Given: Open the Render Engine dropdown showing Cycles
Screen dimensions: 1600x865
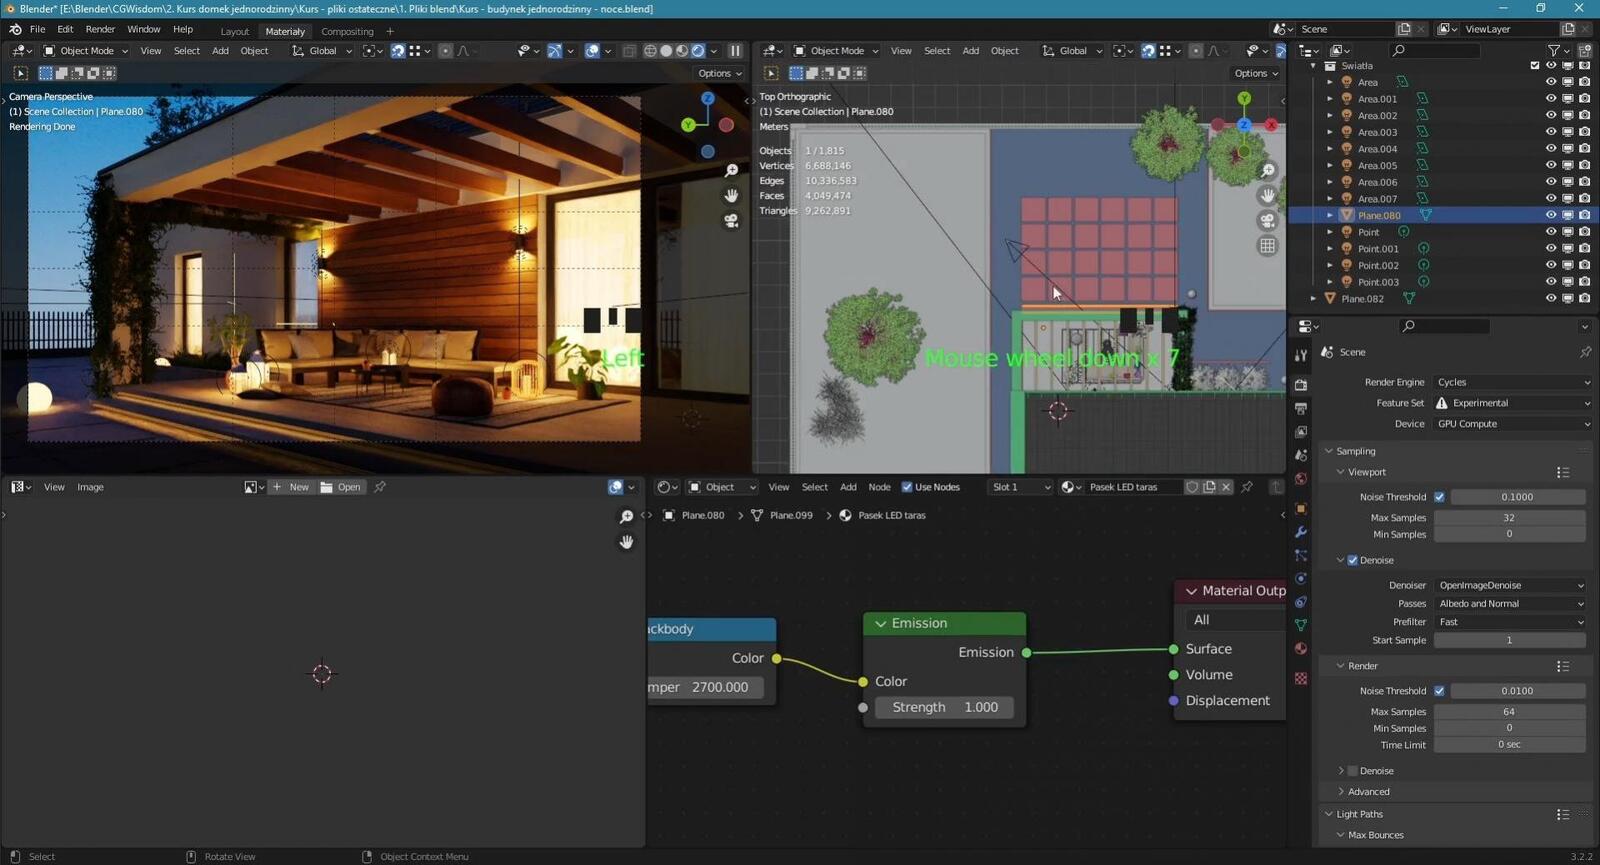Looking at the screenshot, I should pos(1512,382).
